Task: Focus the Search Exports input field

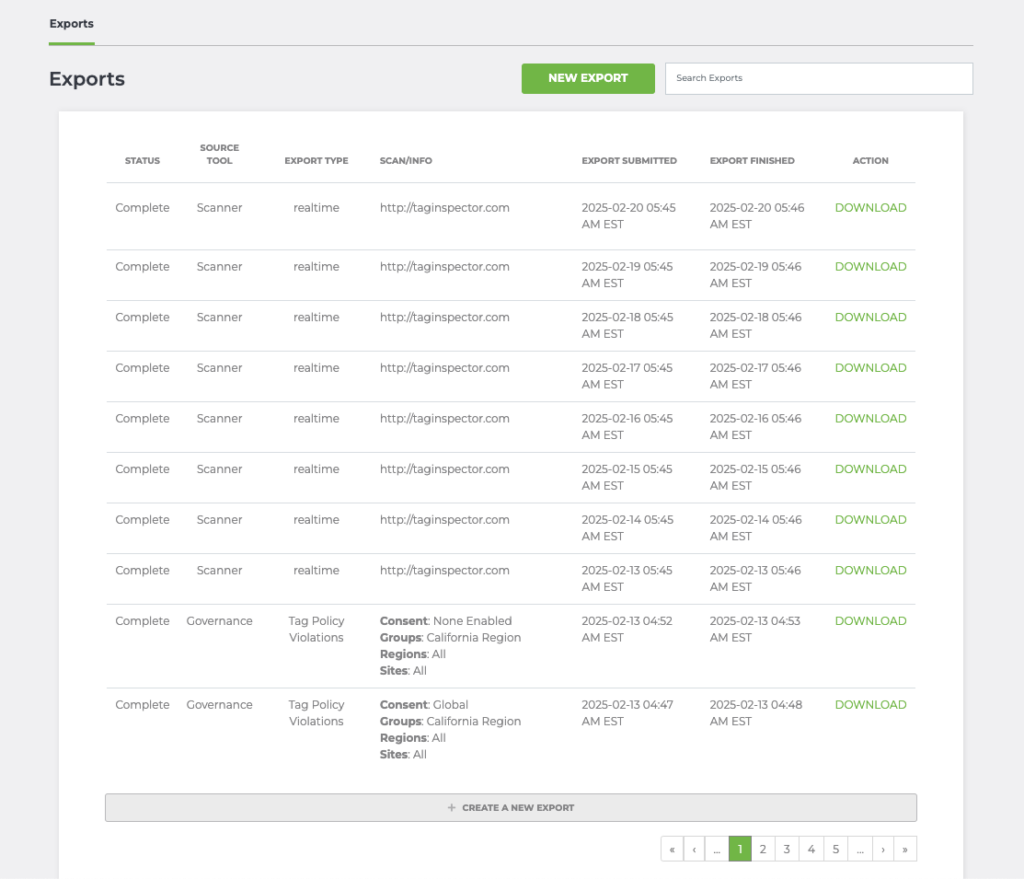Action: (818, 78)
